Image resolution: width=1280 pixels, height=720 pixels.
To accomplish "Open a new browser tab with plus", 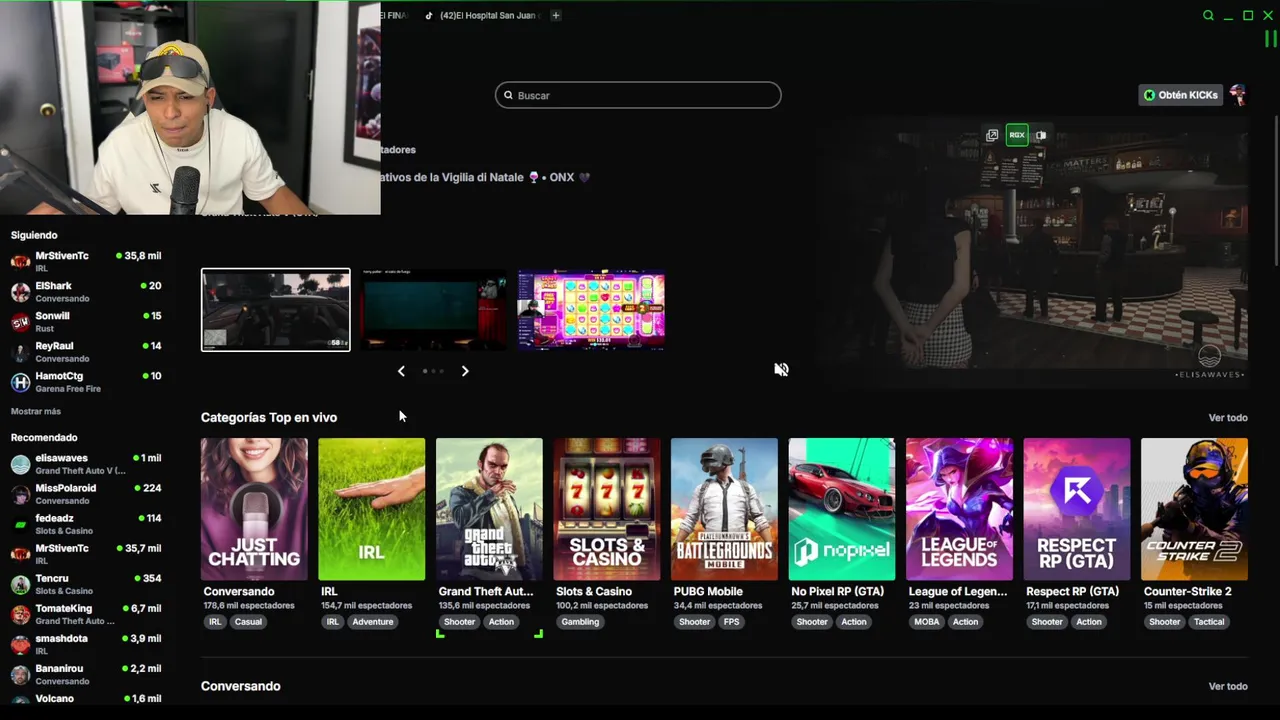I will coord(556,15).
